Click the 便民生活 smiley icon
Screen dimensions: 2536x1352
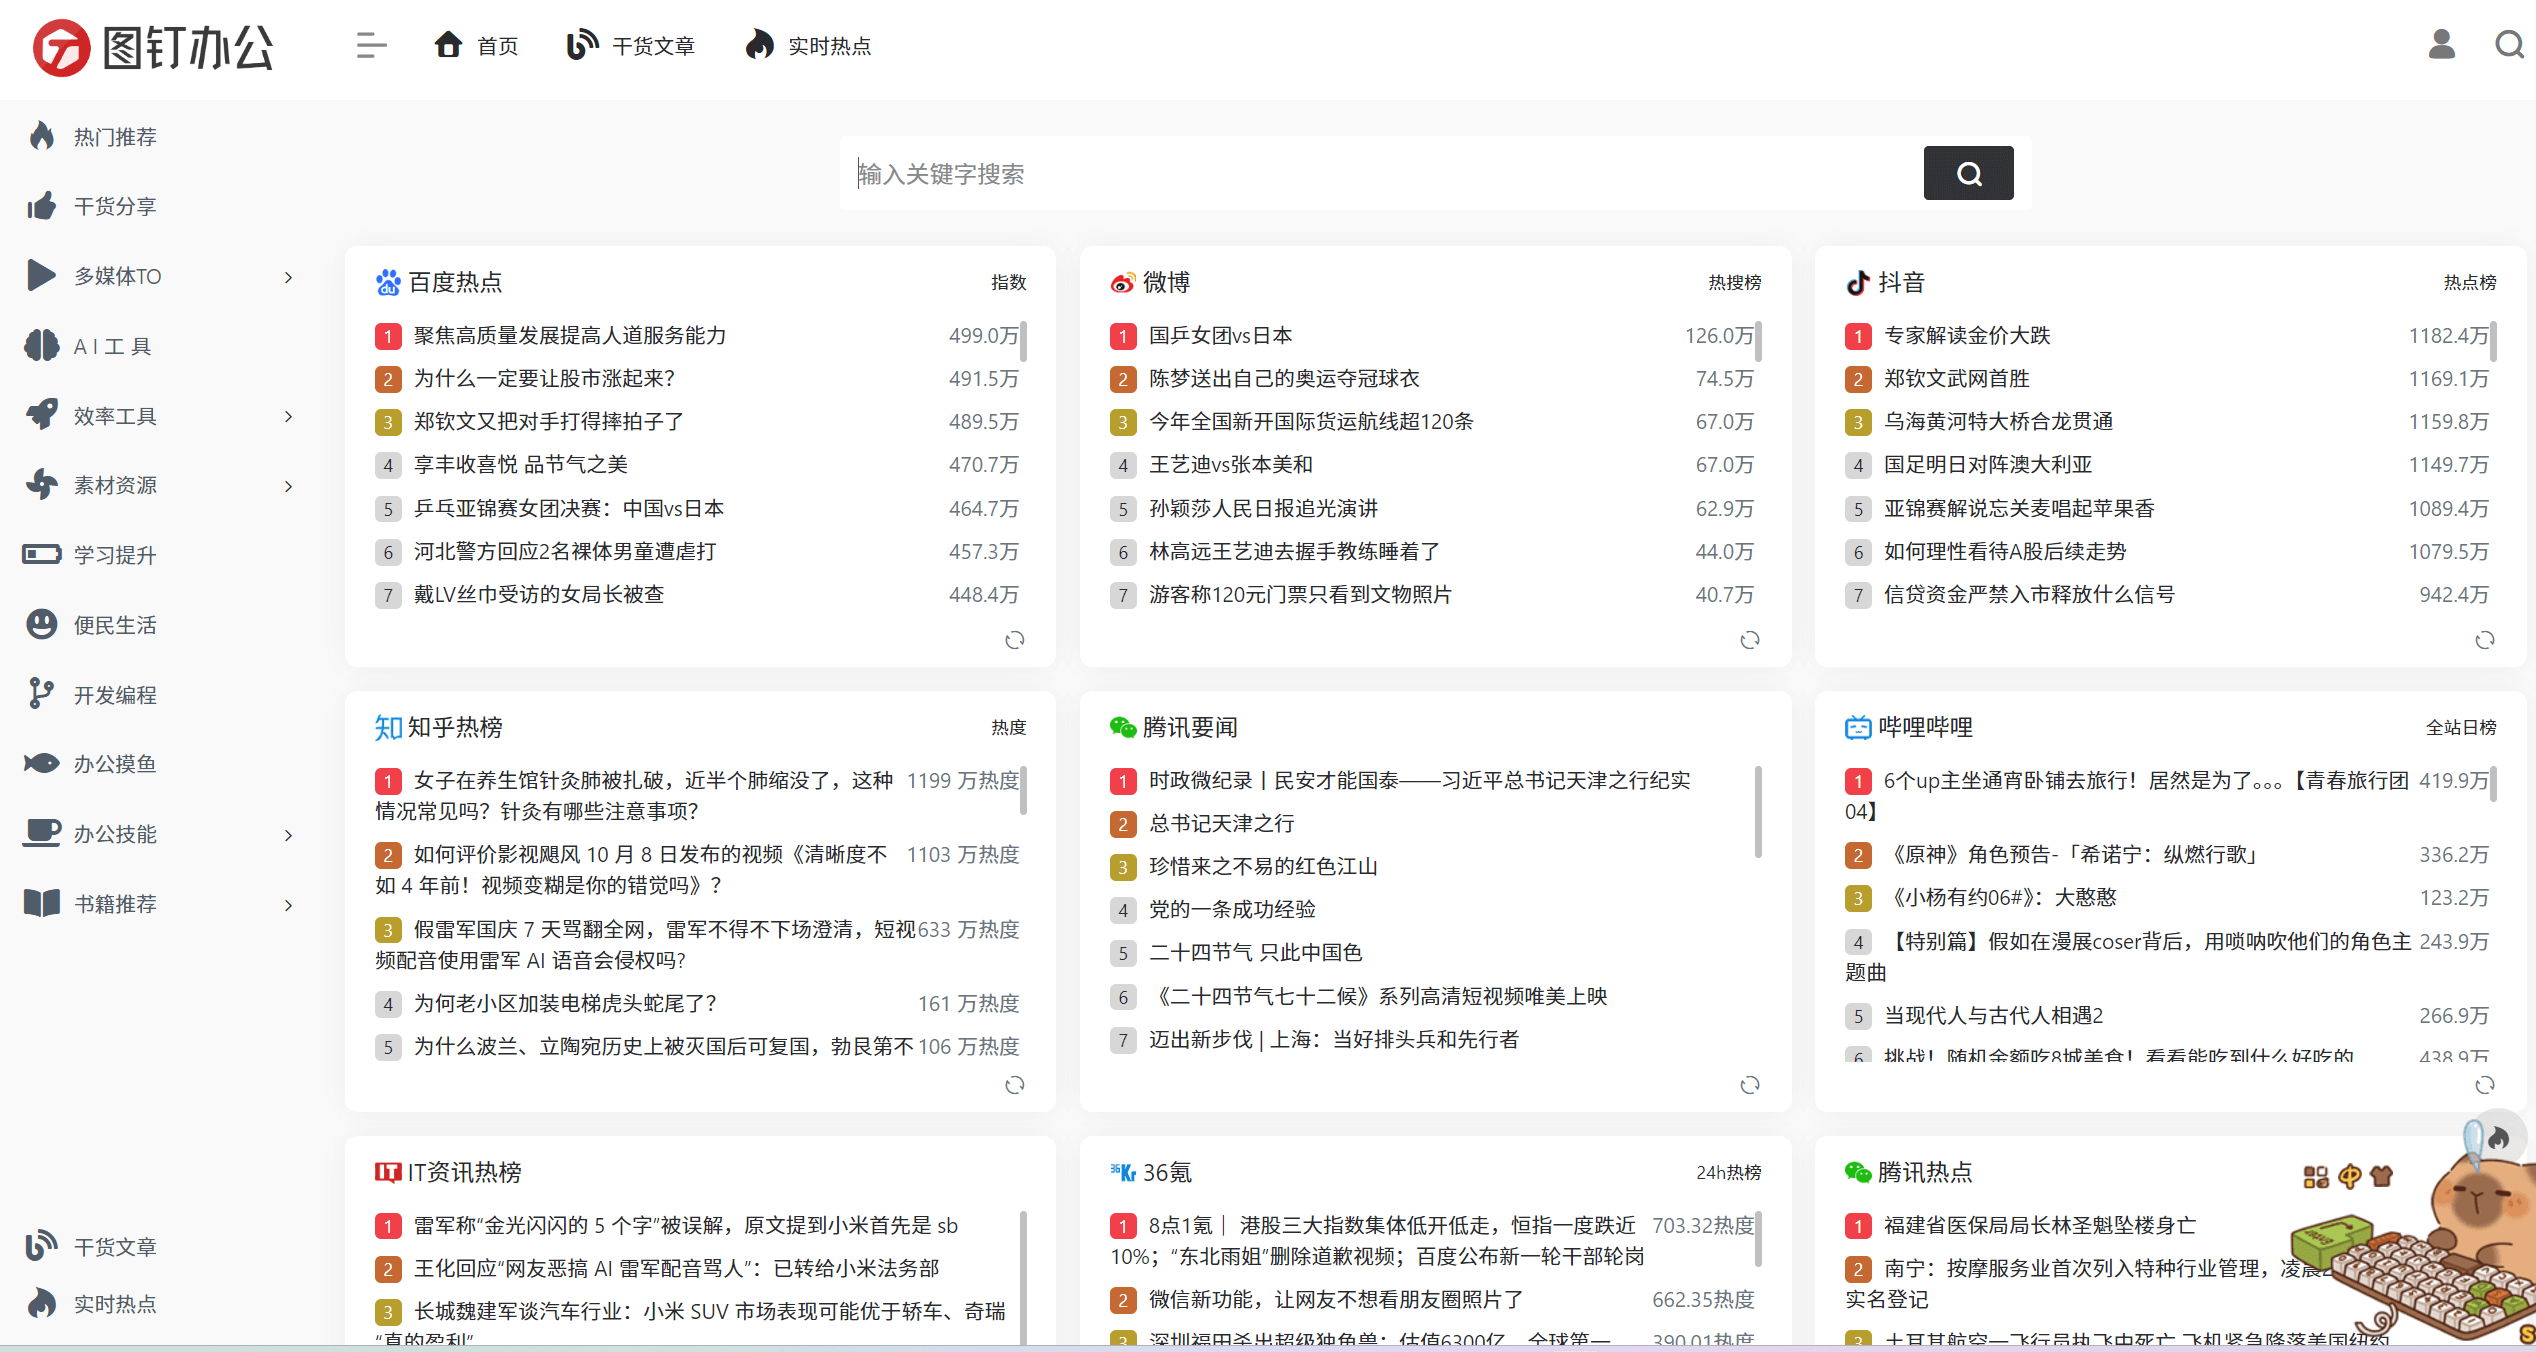click(42, 624)
